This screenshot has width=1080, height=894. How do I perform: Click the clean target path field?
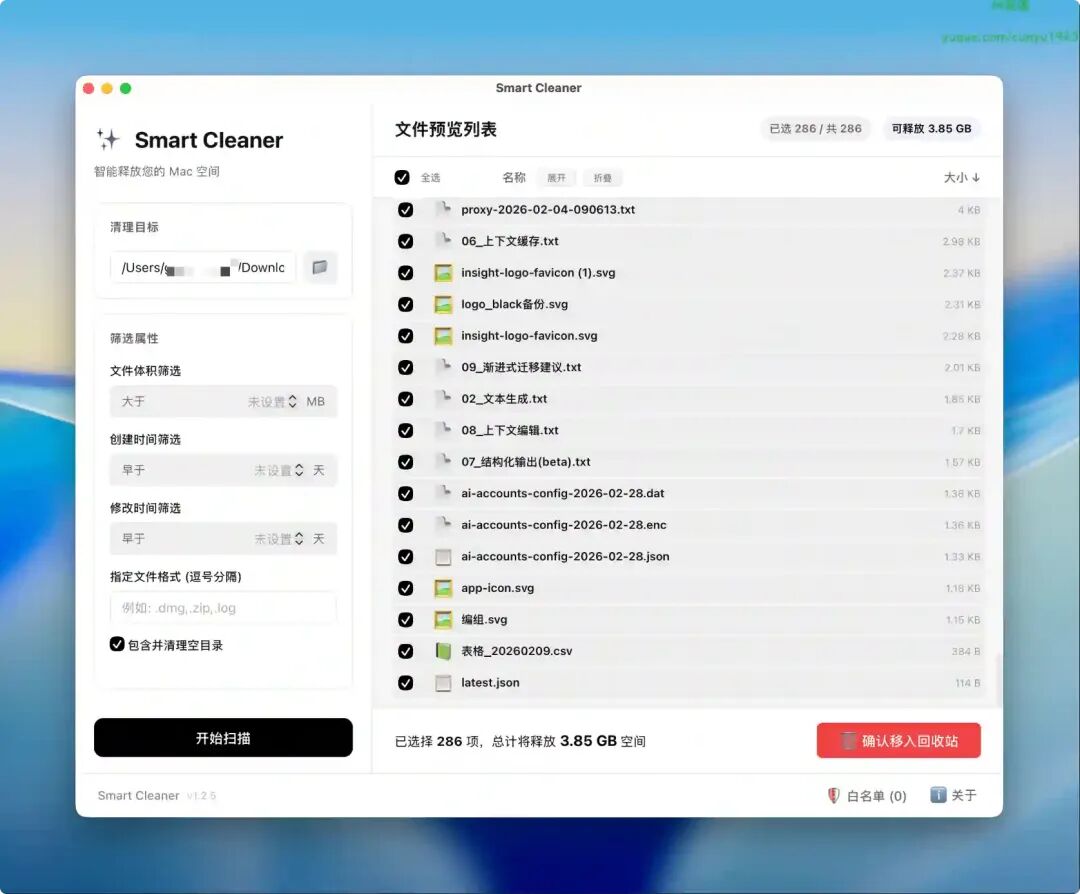point(202,267)
